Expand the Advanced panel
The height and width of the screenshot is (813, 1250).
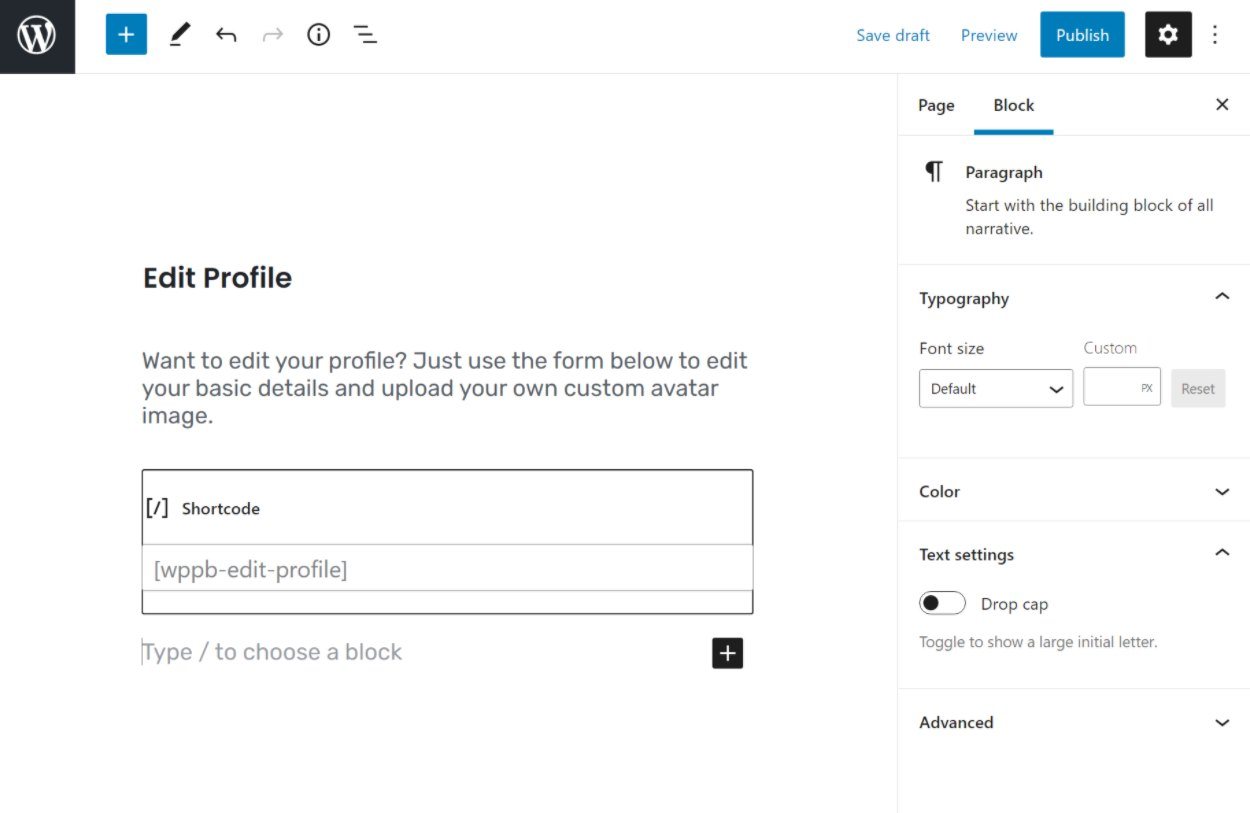(1074, 722)
